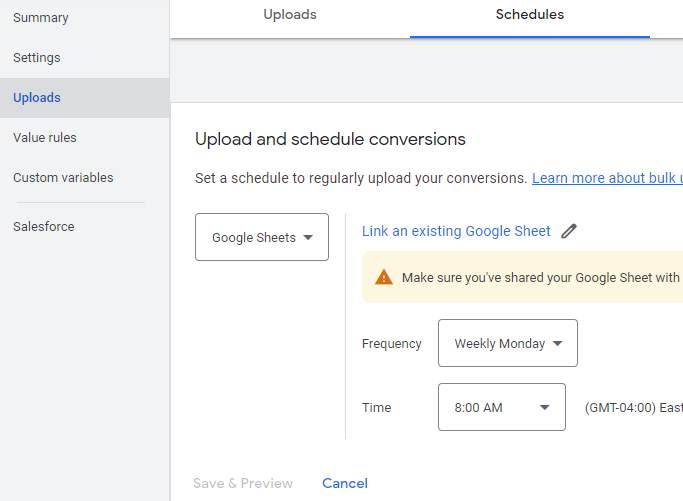Expand the Weekly Monday frequency dropdown
This screenshot has width=683, height=501.
point(508,343)
